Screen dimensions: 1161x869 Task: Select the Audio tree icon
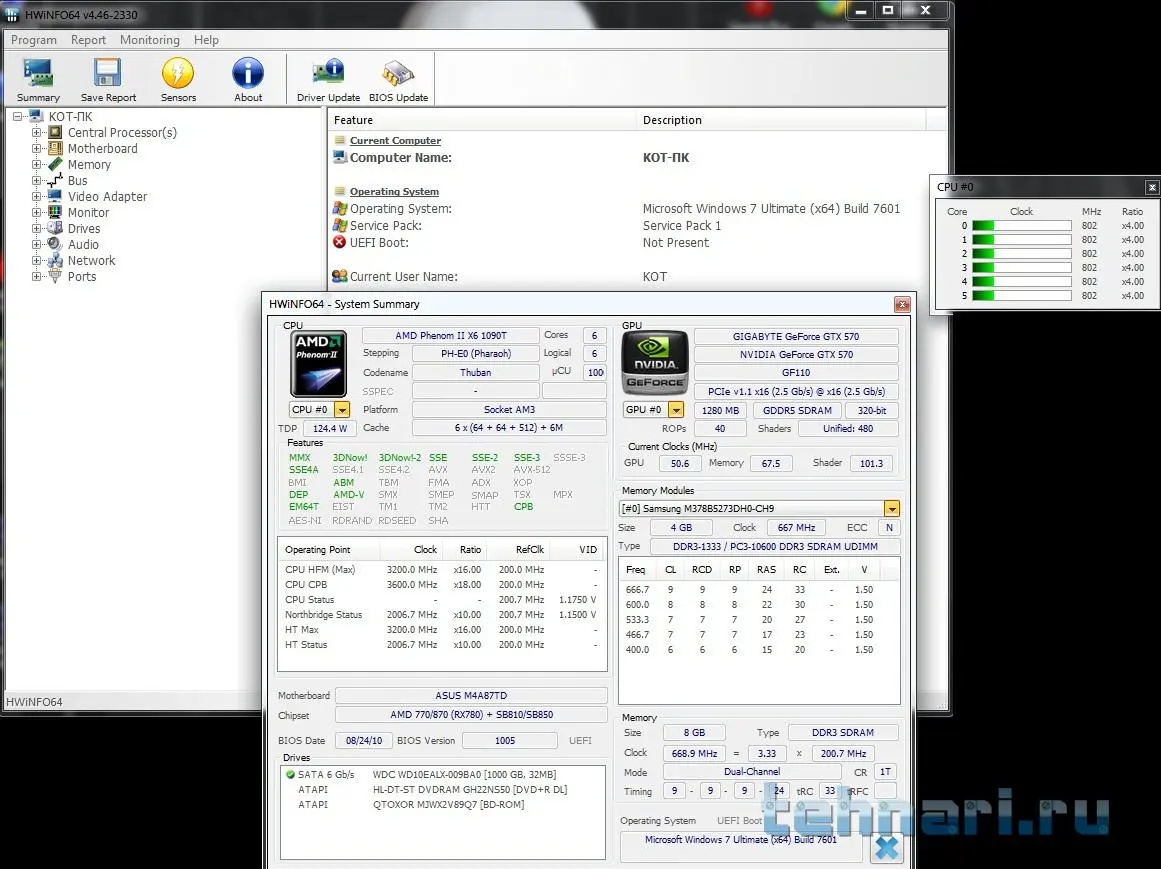coord(55,244)
